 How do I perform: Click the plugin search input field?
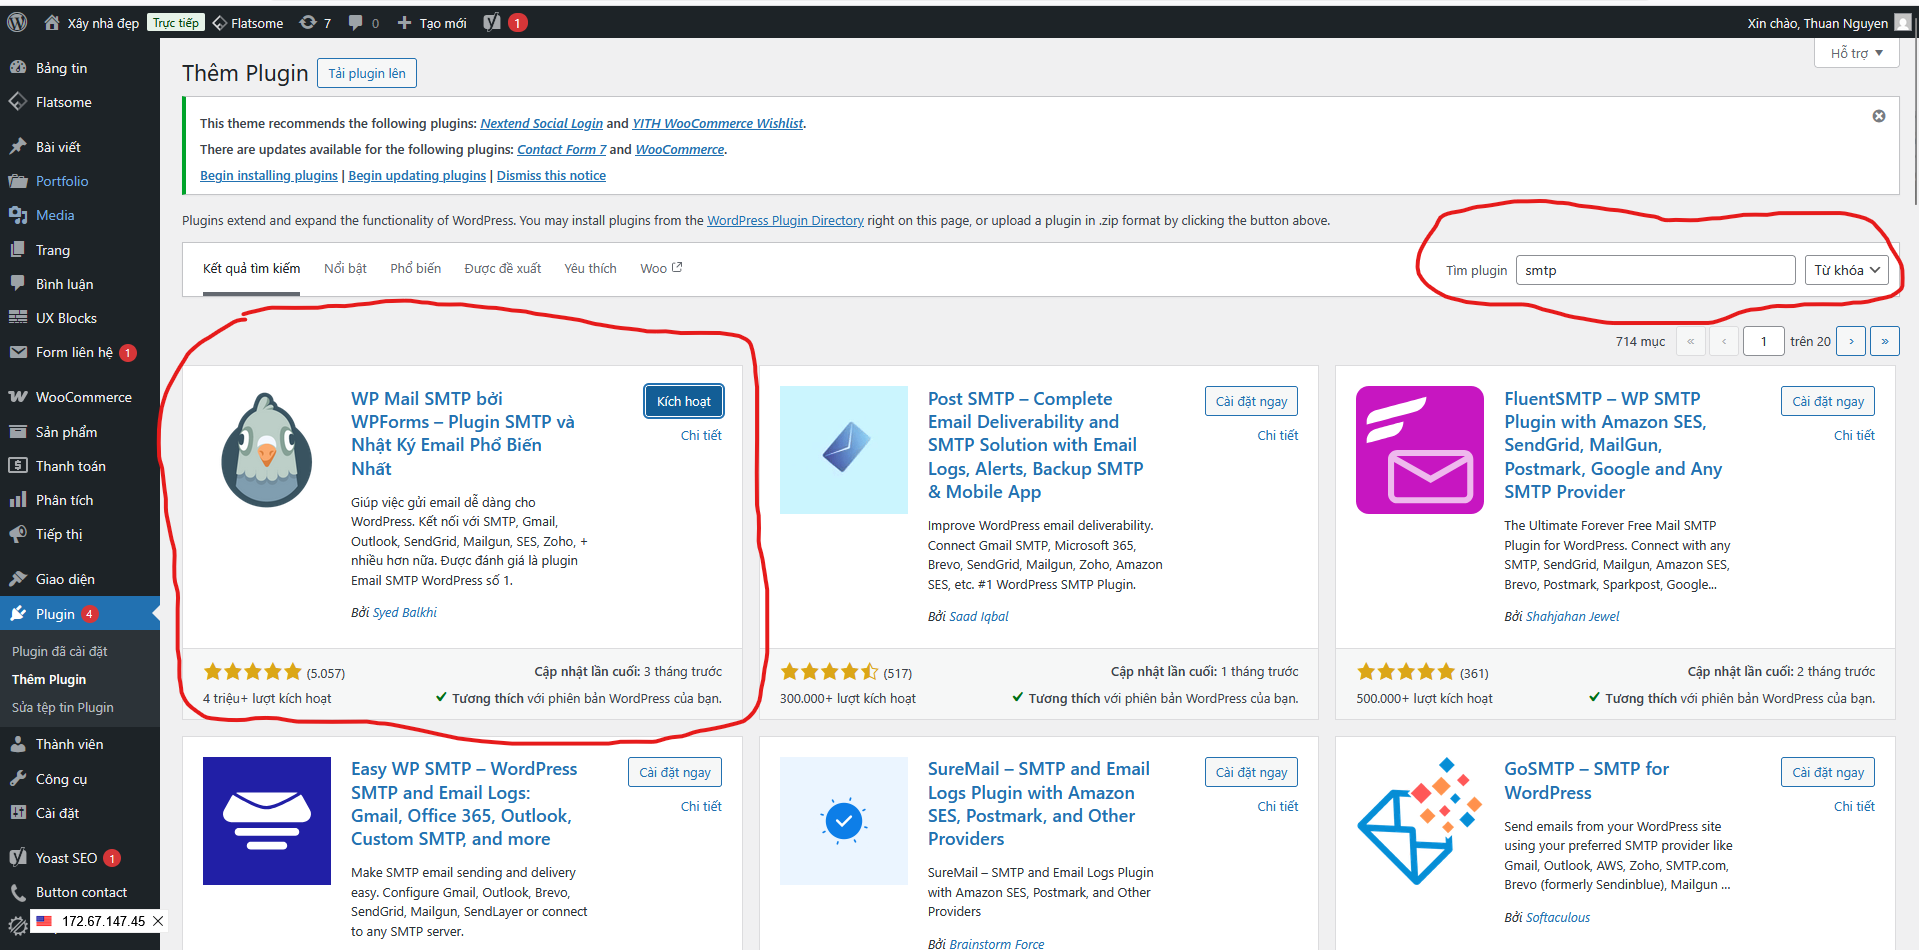(x=1655, y=270)
